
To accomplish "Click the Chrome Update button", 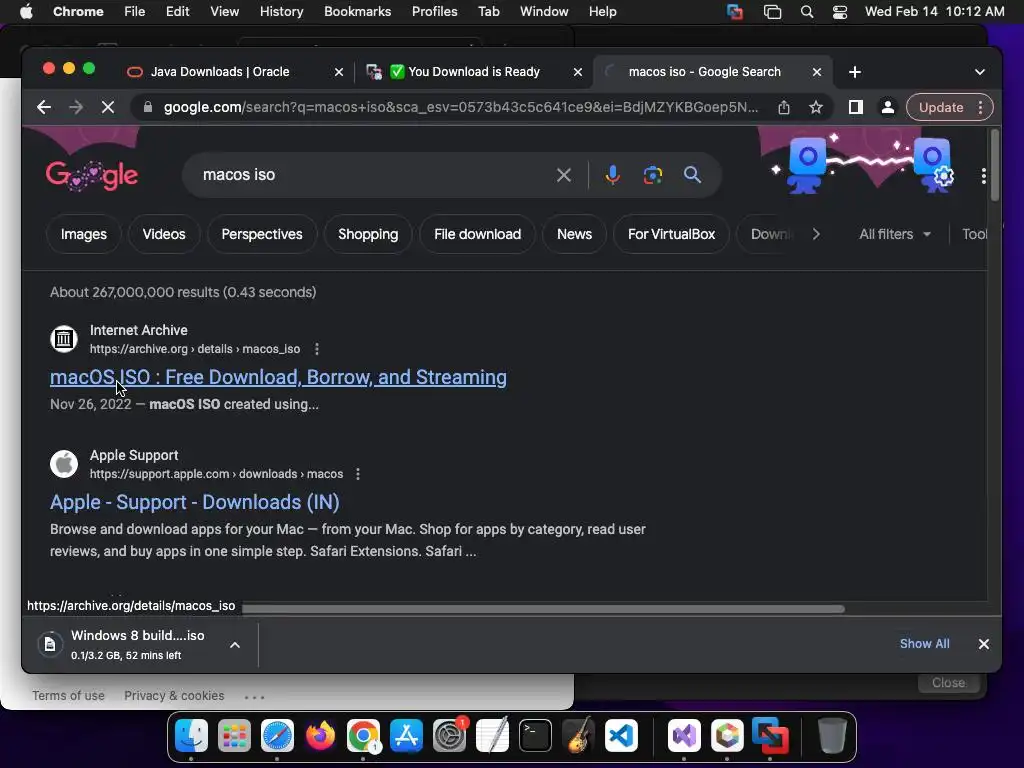I will (941, 108).
